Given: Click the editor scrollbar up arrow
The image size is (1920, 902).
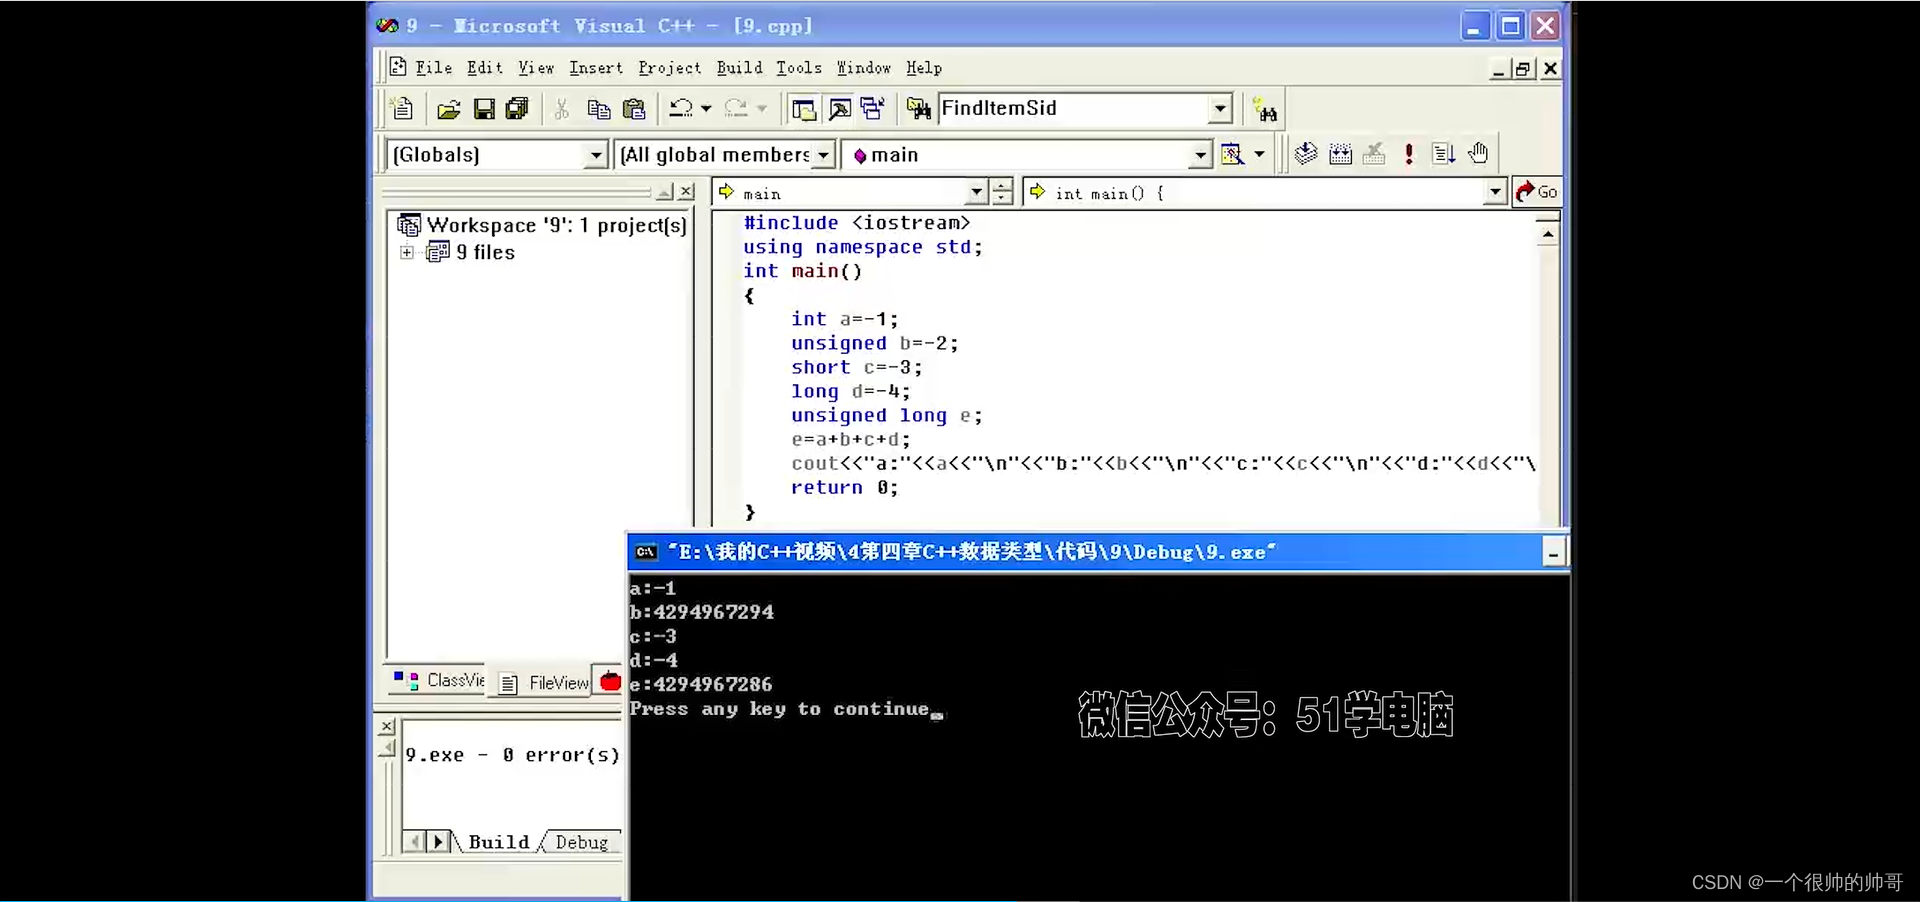Looking at the screenshot, I should (1548, 234).
